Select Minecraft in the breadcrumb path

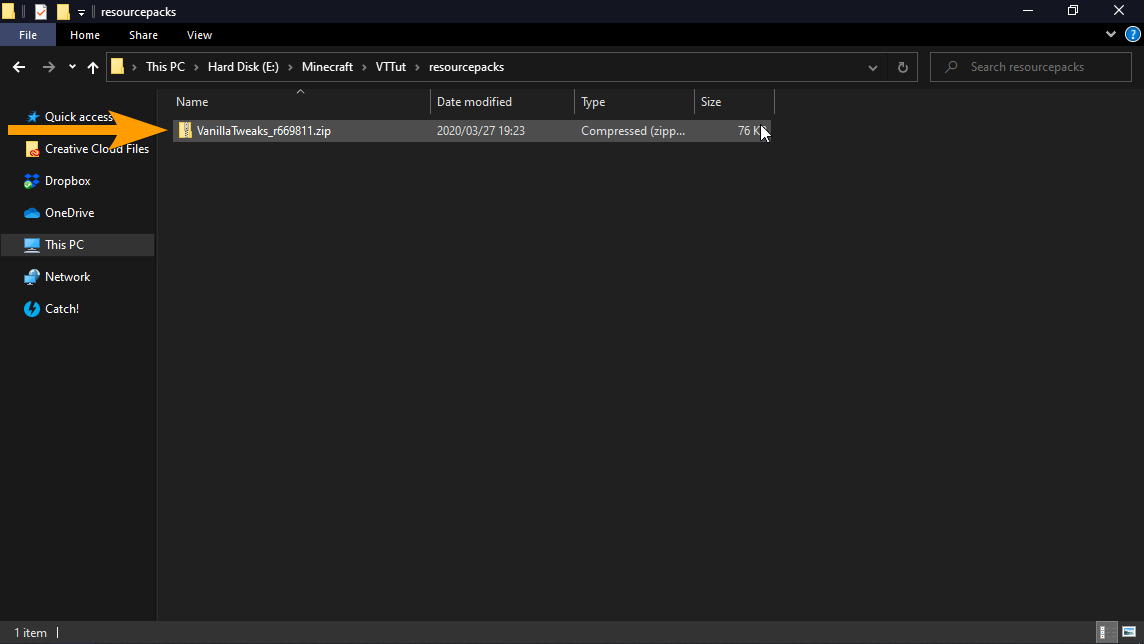point(327,67)
